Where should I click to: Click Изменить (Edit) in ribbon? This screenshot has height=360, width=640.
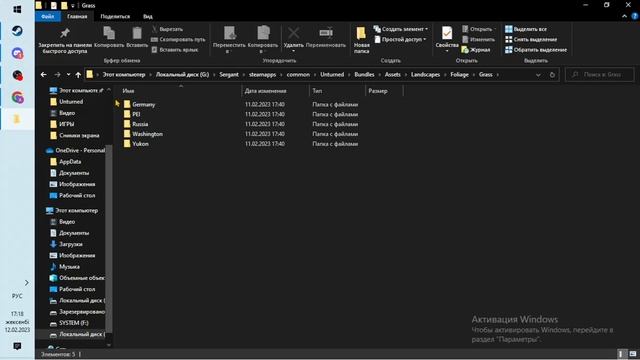point(478,40)
